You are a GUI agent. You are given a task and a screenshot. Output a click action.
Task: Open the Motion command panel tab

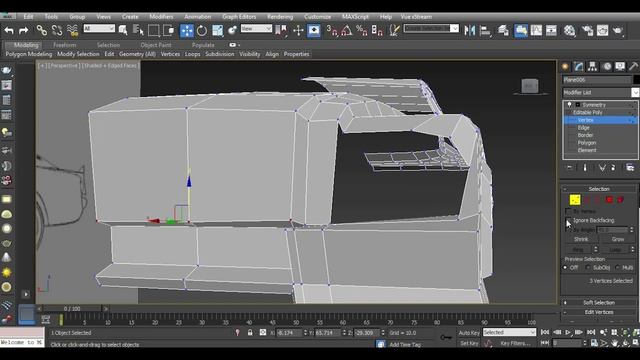[x=607, y=67]
